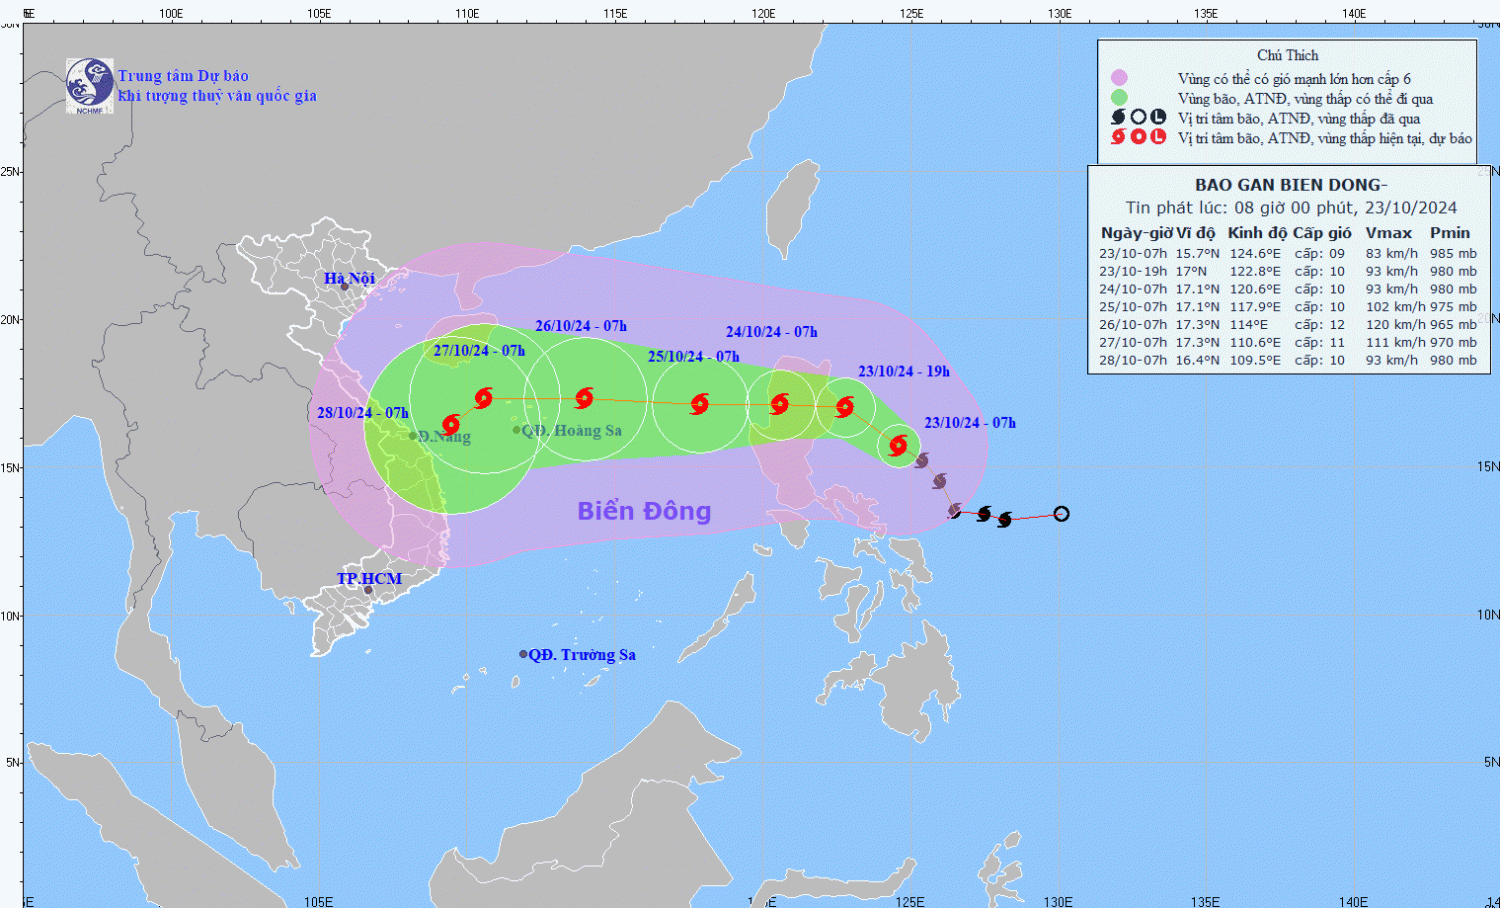Click the NCHMF logo icon
Image resolution: width=1500 pixels, height=908 pixels.
(x=89, y=85)
